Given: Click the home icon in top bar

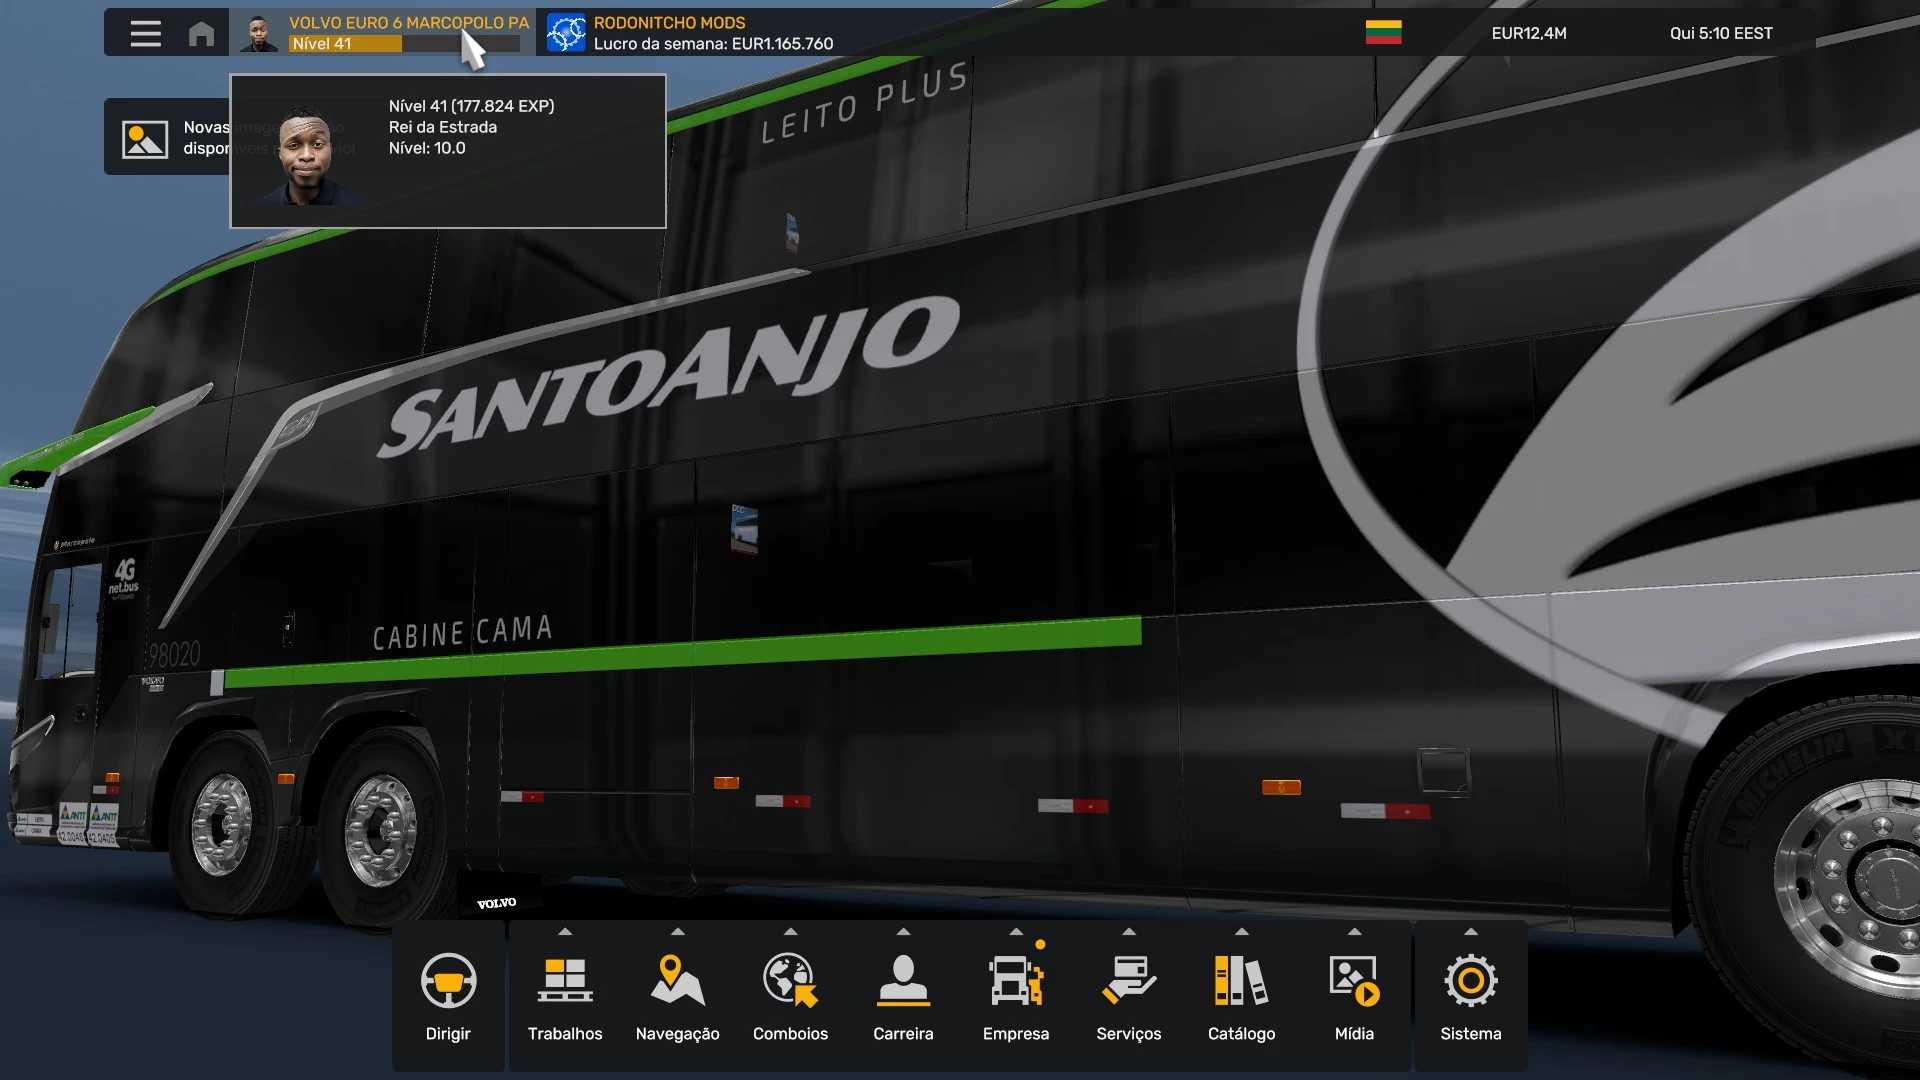Looking at the screenshot, I should [201, 33].
